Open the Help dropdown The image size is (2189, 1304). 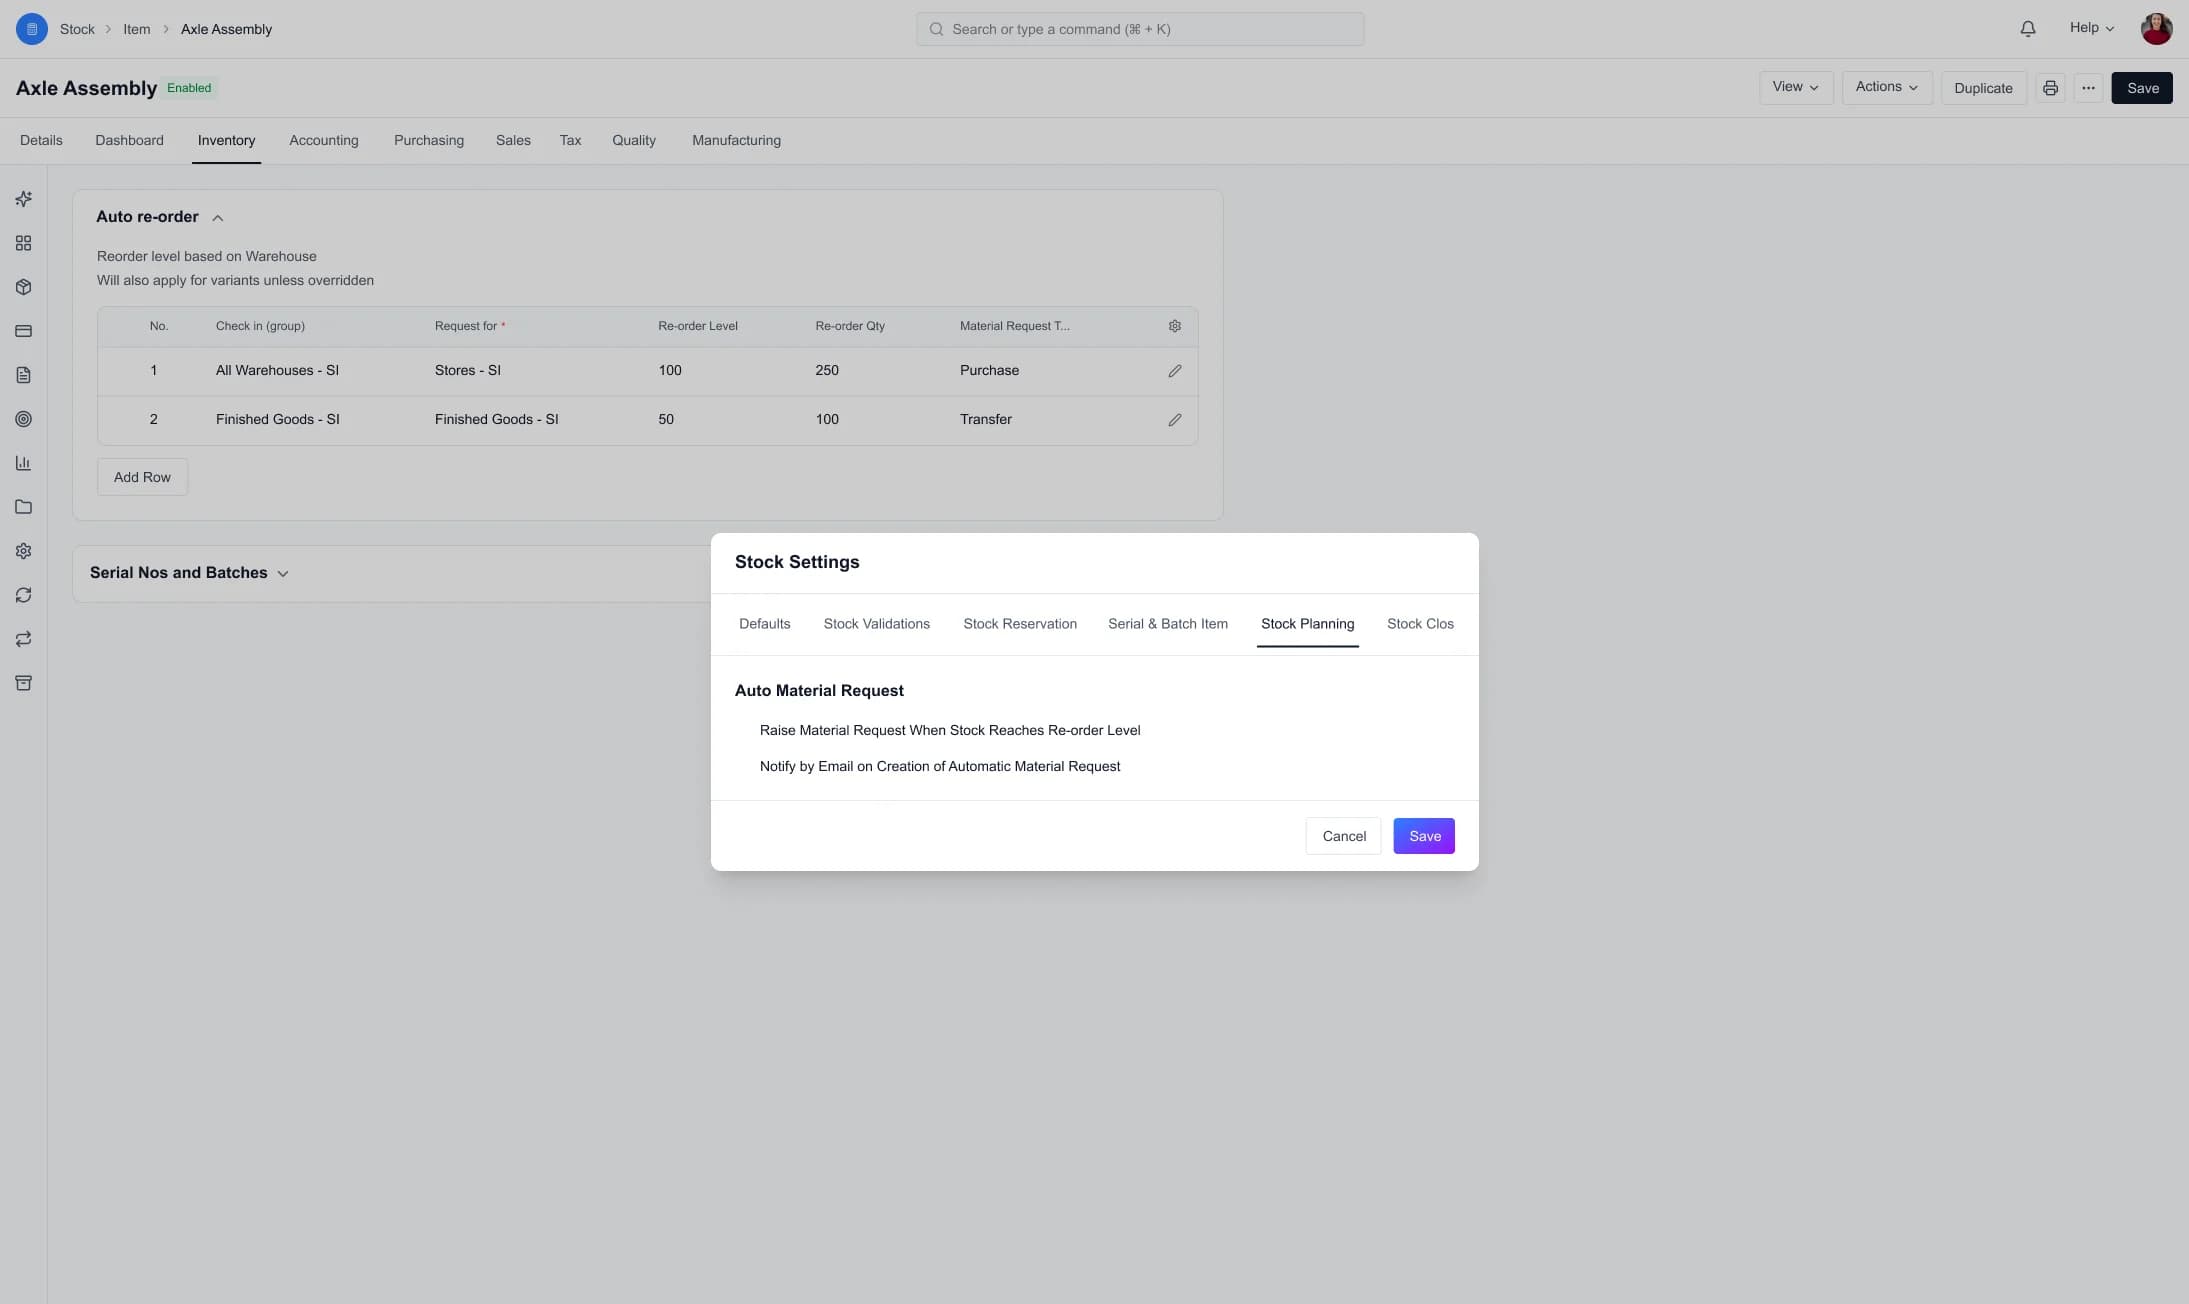(x=2089, y=28)
